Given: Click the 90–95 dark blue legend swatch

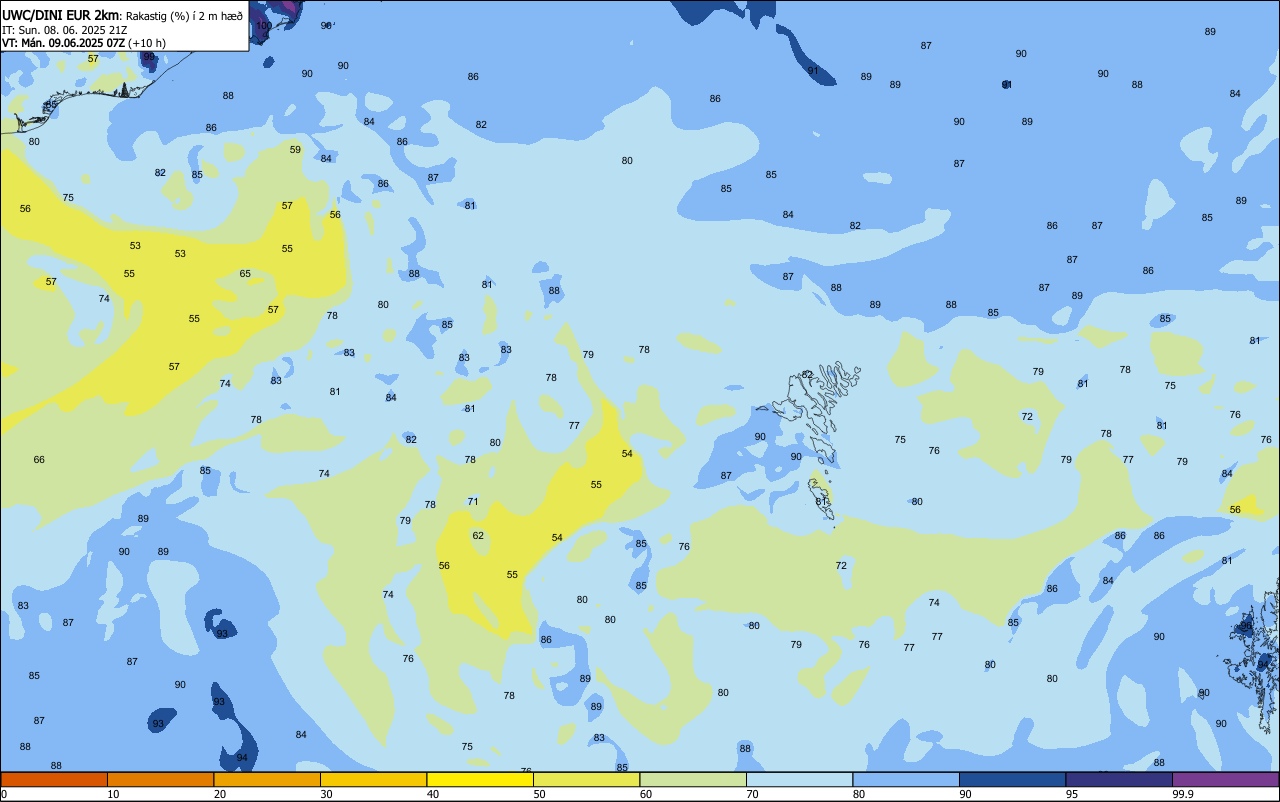Looking at the screenshot, I should tap(1012, 779).
